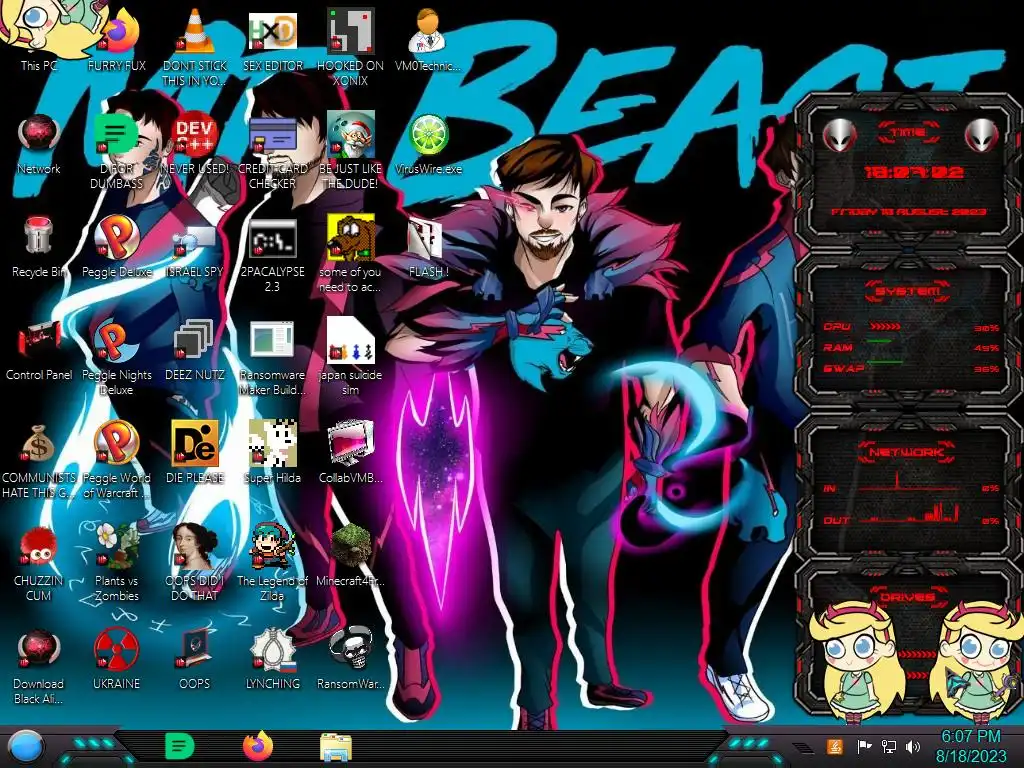Click the taskbar clock showing 6:07 PM
The width and height of the screenshot is (1024, 768).
pyautogui.click(x=970, y=746)
